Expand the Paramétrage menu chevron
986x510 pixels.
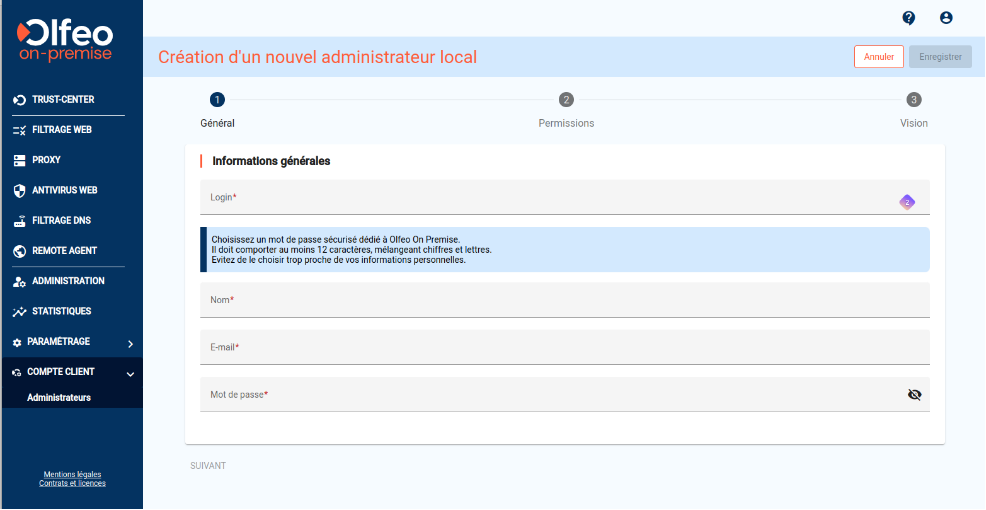coord(130,343)
